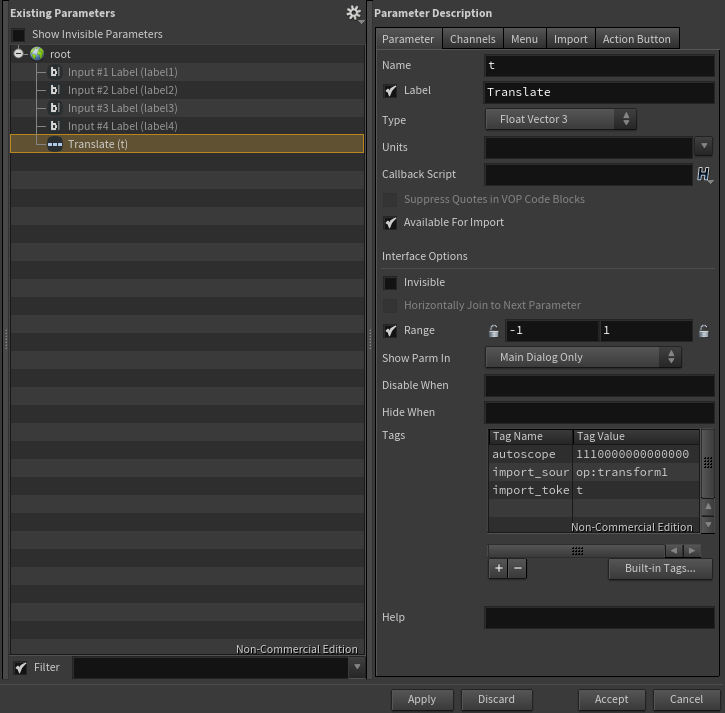Image resolution: width=725 pixels, height=713 pixels.
Task: Select Input #3 Label (label3) row
Action: pyautogui.click(x=187, y=108)
